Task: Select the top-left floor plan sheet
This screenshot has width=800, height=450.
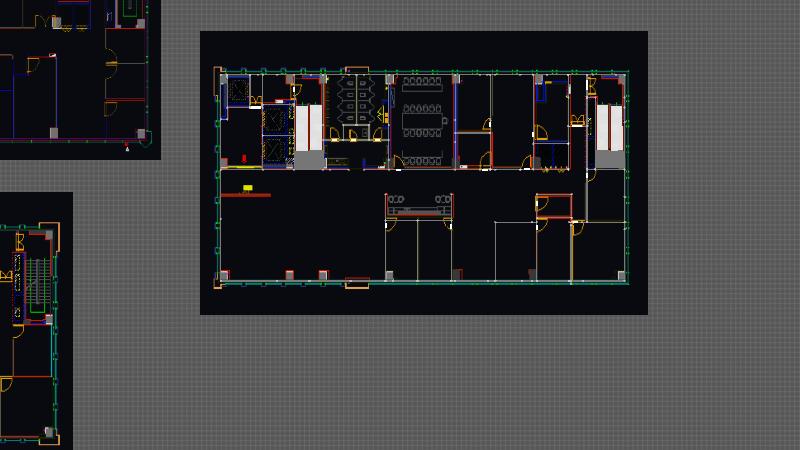Action: (x=75, y=75)
